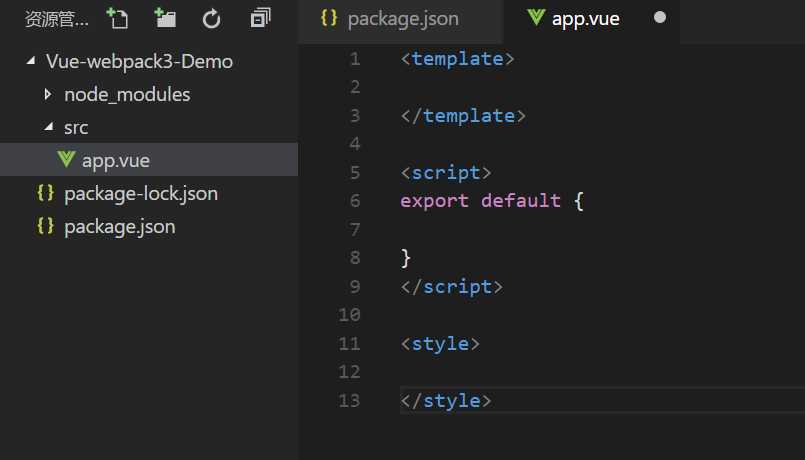Select the Vue-webpack3-Demo project name

(x=139, y=62)
